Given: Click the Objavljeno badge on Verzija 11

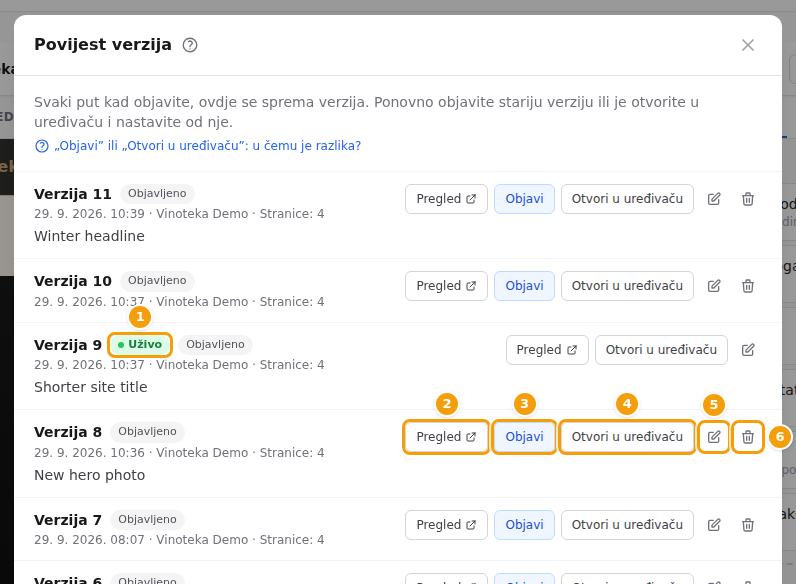Looking at the screenshot, I should coord(157,193).
